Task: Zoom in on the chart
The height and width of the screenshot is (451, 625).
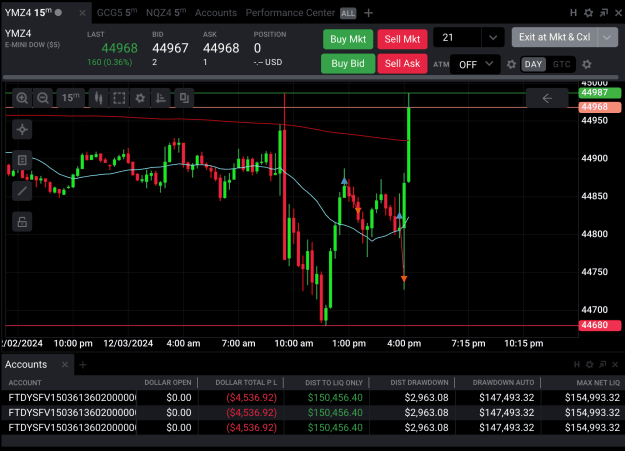Action: click(x=22, y=98)
